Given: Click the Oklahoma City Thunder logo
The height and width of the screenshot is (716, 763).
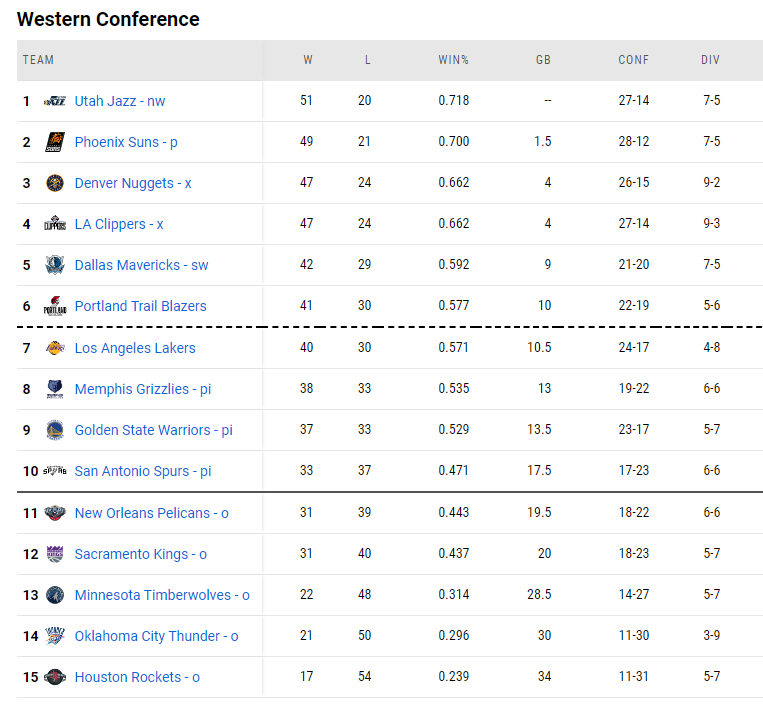Looking at the screenshot, I should tap(55, 636).
